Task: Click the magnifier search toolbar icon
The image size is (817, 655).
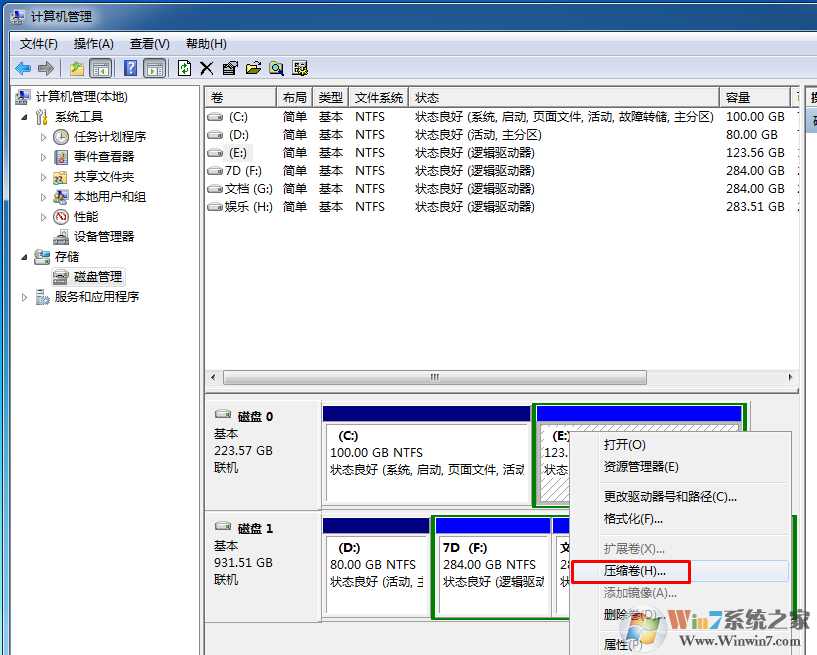Action: tap(276, 68)
